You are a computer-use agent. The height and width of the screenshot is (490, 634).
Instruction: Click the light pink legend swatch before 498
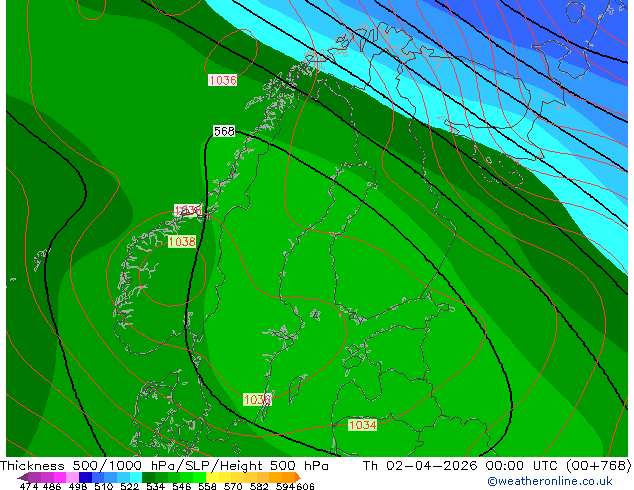(72, 477)
